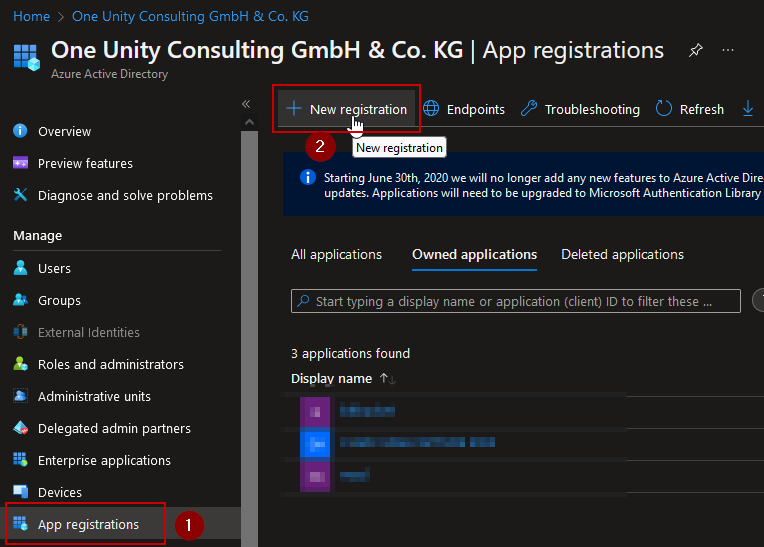This screenshot has width=764, height=547.
Task: Open Enterprise applications
Action: [104, 461]
